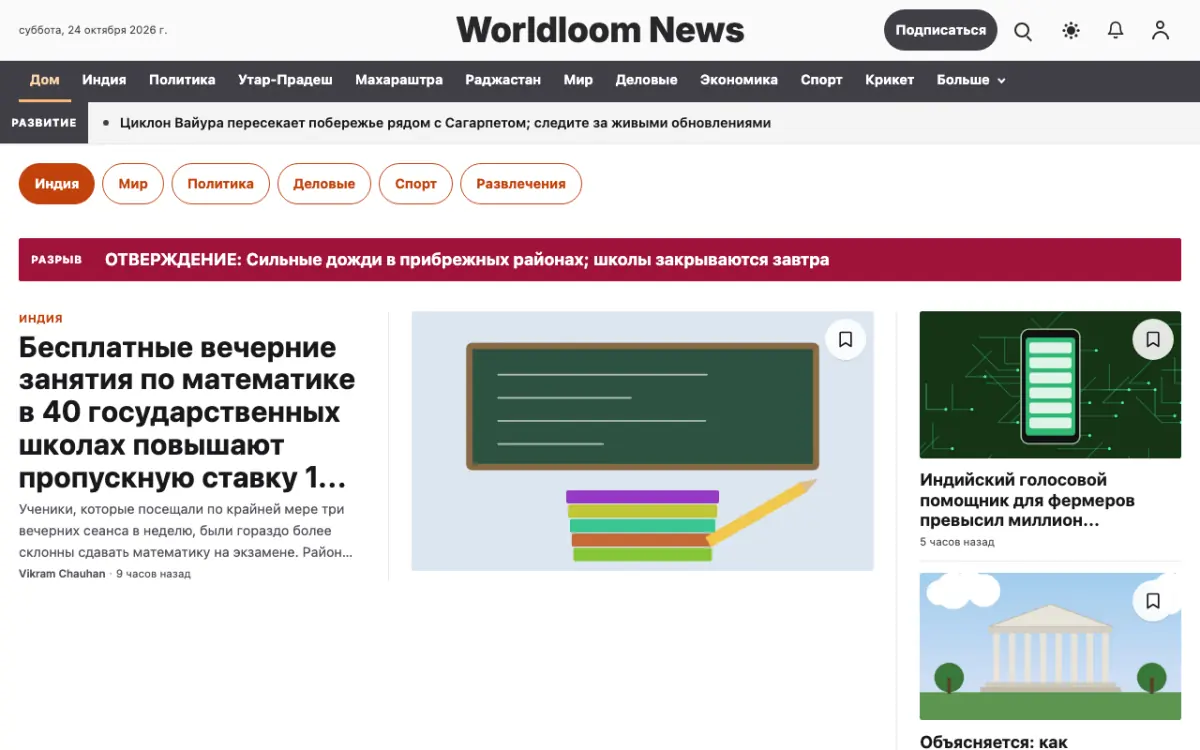
Task: Open Мир in the top navigation bar
Action: [578, 80]
